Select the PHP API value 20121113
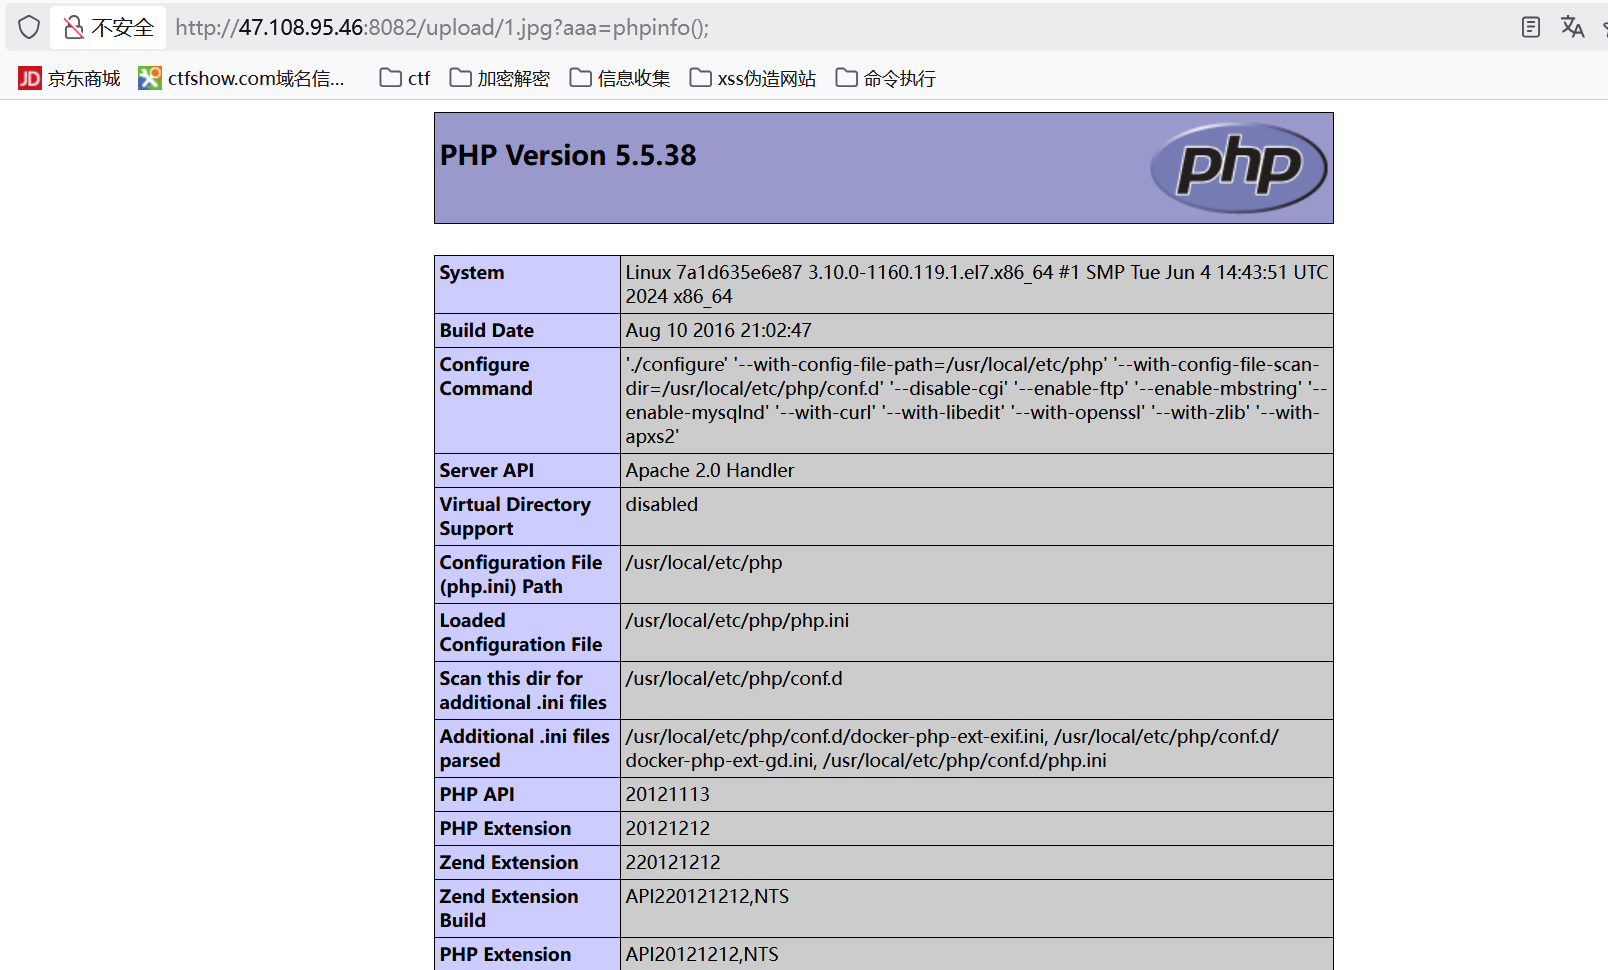This screenshot has height=970, width=1608. [x=668, y=794]
